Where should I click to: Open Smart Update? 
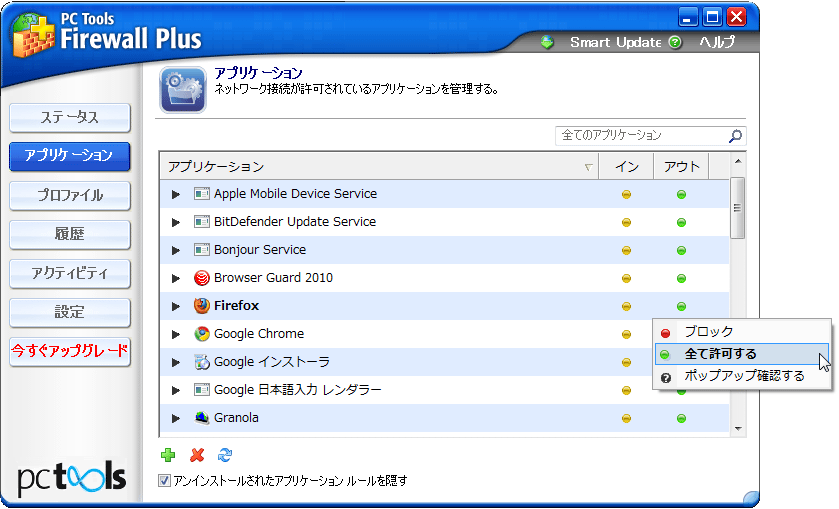pos(615,42)
